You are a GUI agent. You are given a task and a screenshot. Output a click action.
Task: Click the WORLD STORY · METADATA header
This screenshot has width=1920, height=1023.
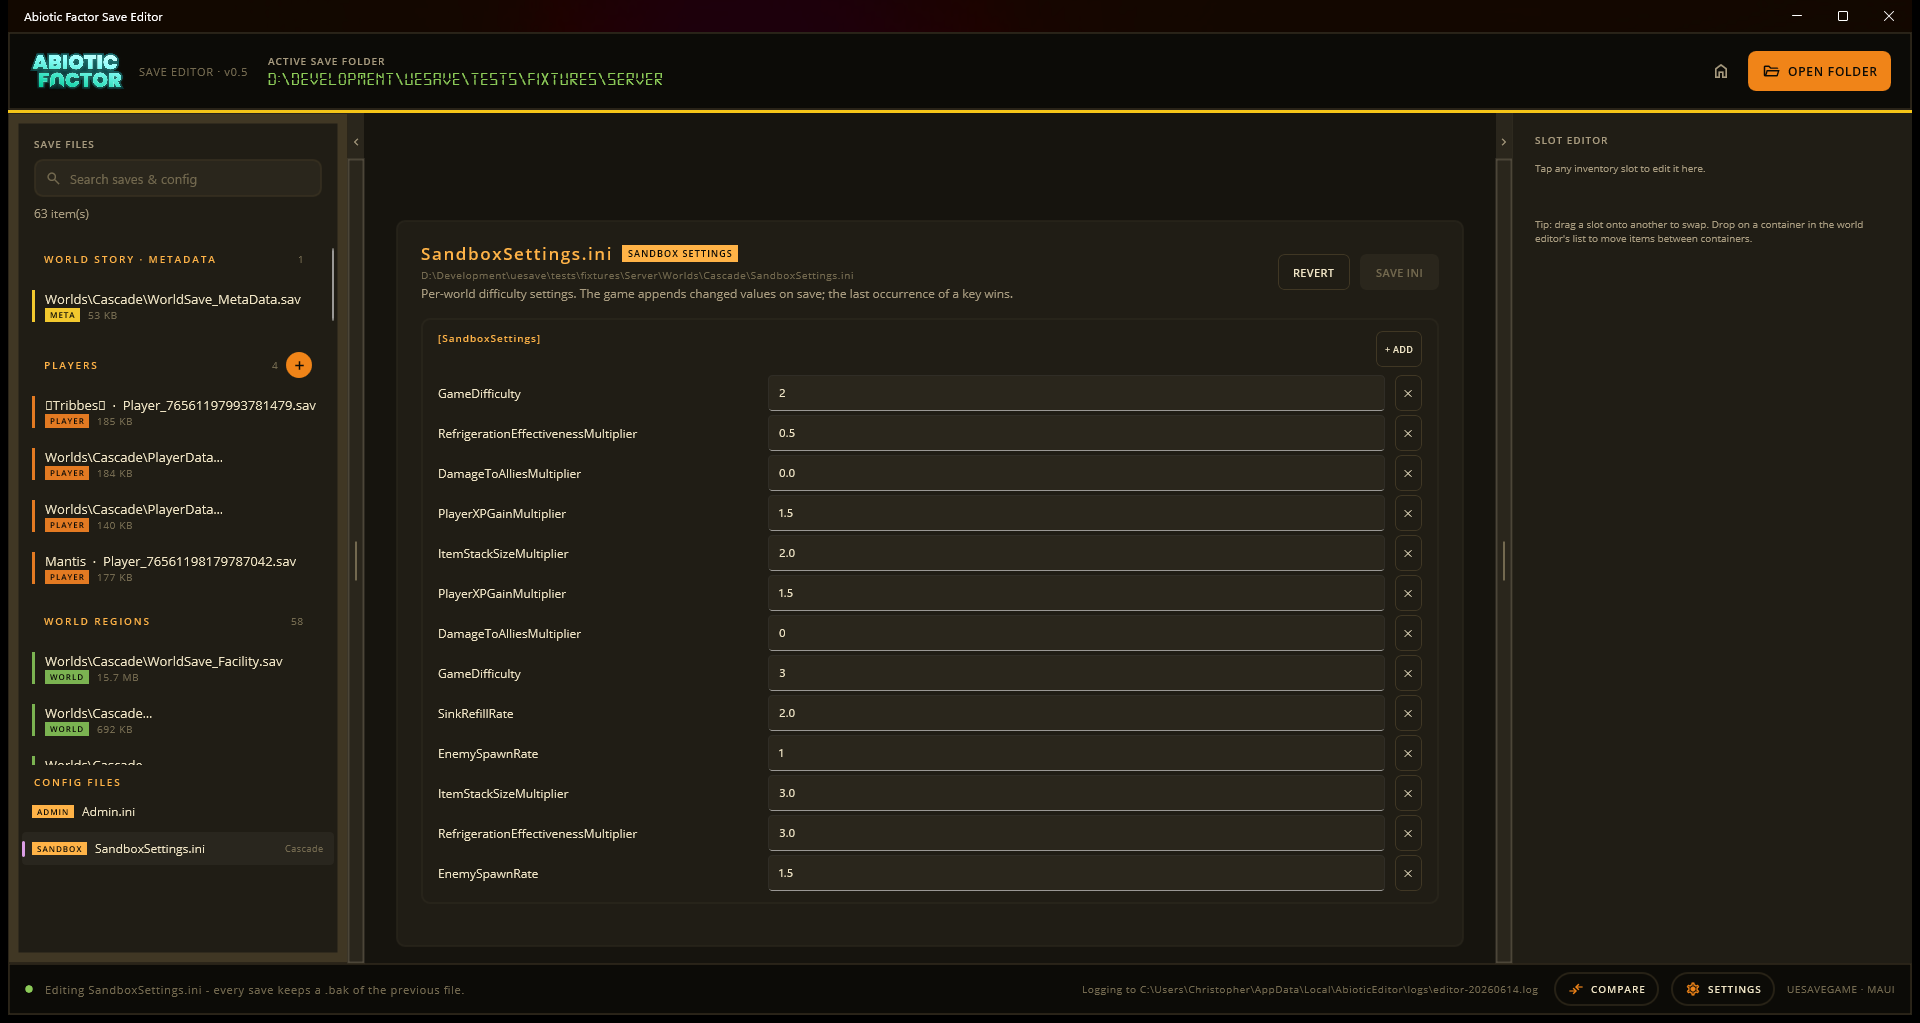(130, 260)
